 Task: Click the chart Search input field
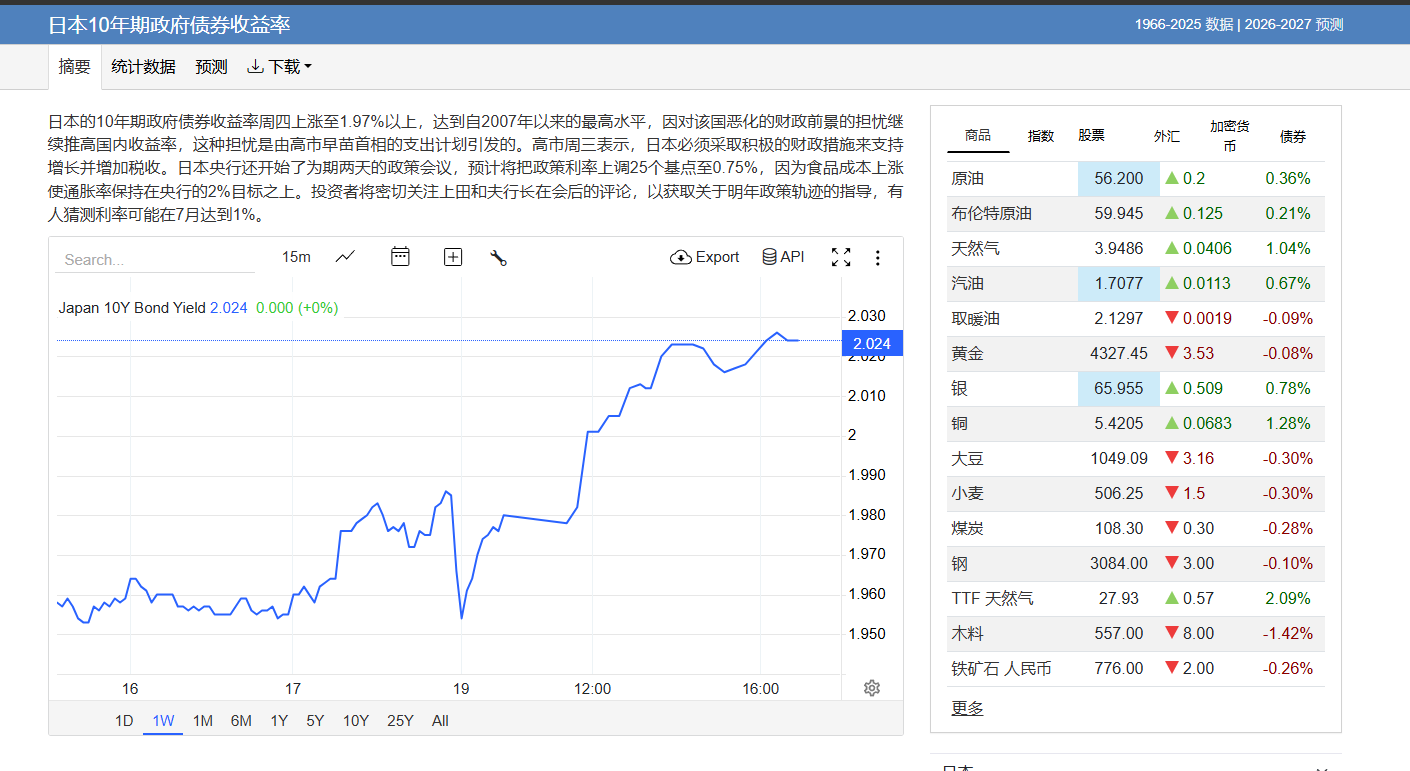[x=155, y=260]
